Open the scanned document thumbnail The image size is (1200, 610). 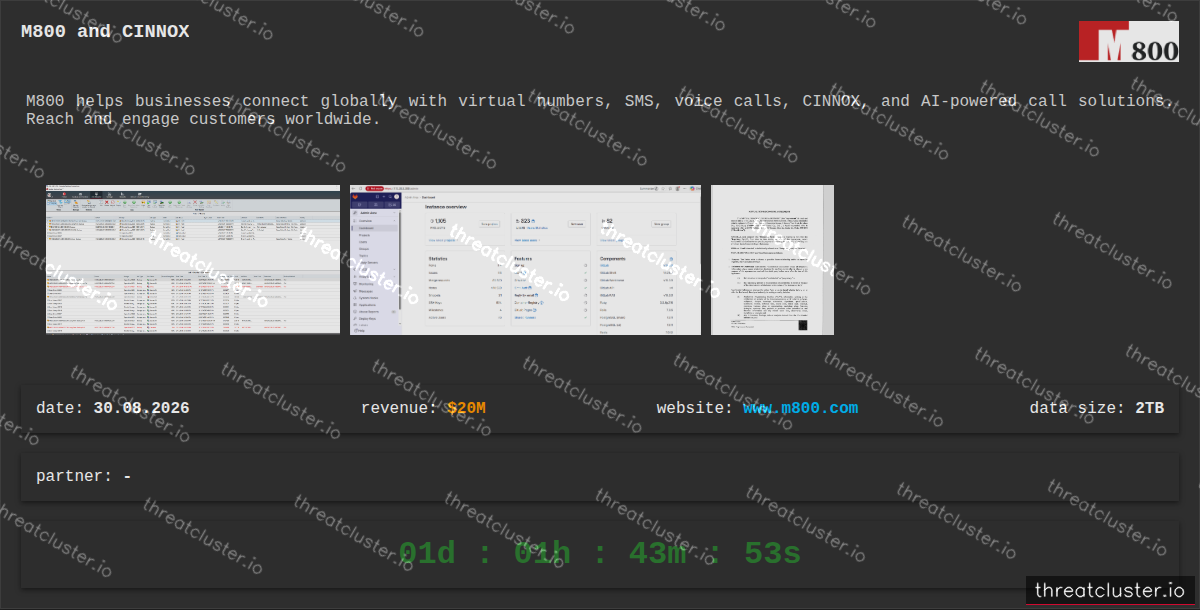[x=772, y=260]
